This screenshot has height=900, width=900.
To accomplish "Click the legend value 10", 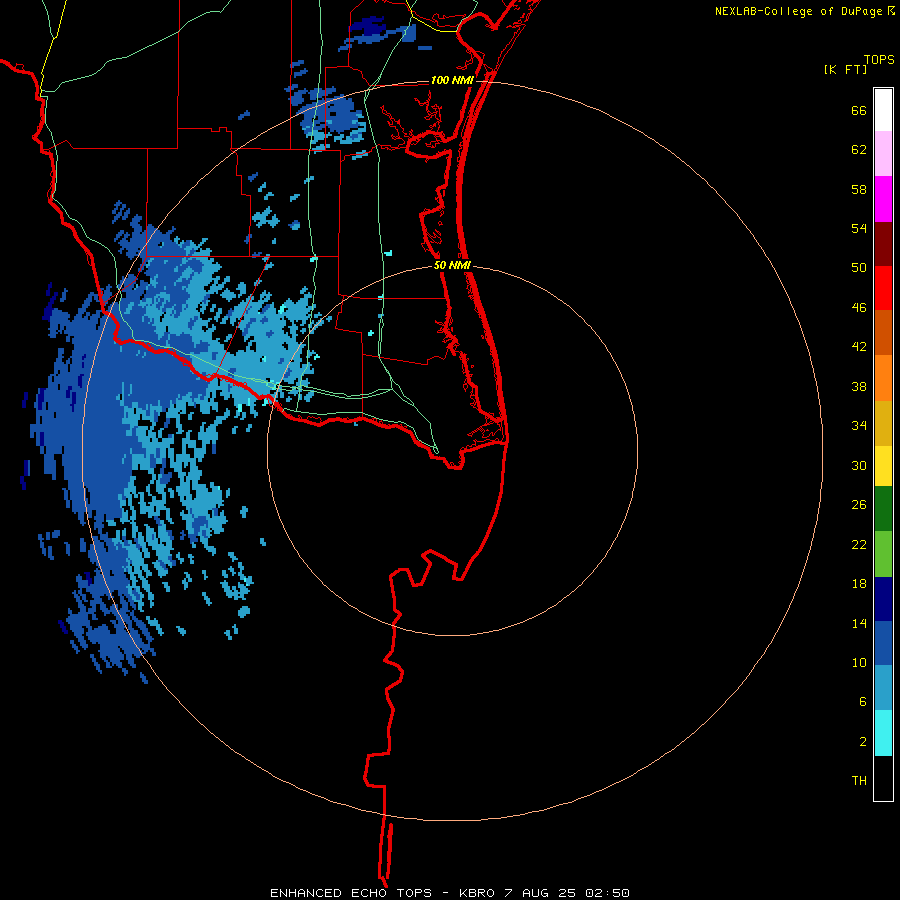I will (x=859, y=662).
